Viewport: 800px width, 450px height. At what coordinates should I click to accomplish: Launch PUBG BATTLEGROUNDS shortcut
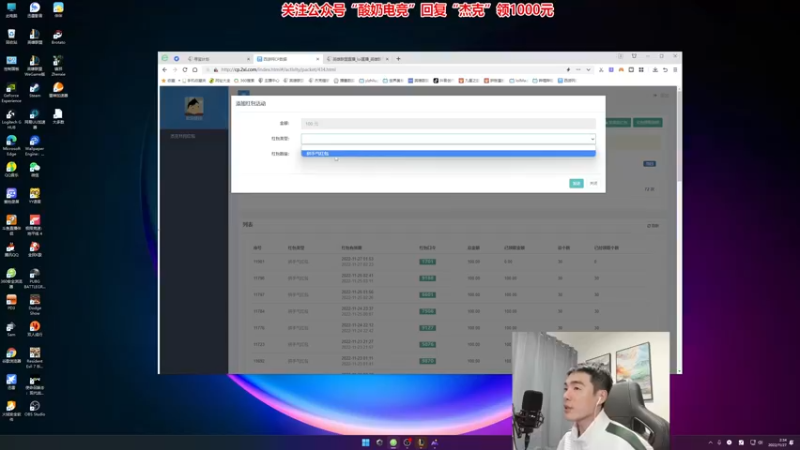tap(35, 279)
